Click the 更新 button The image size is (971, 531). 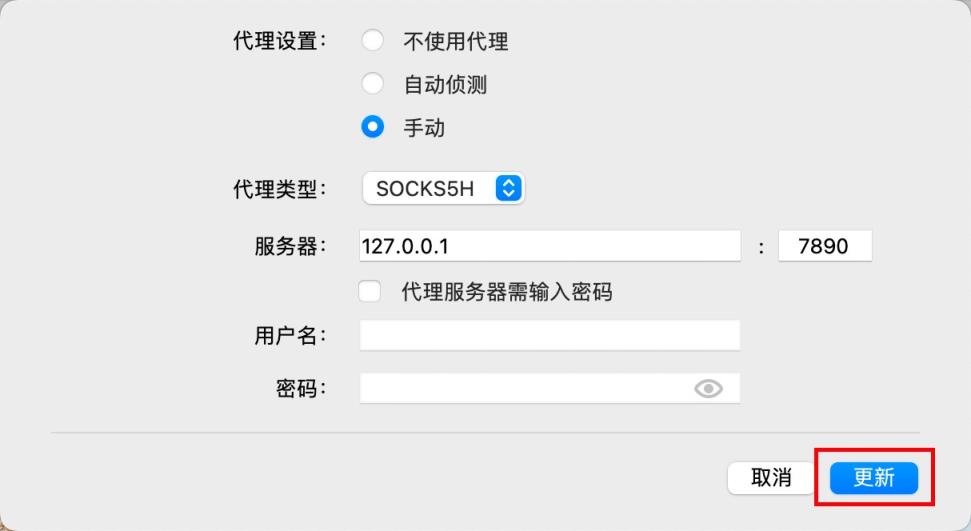(874, 478)
